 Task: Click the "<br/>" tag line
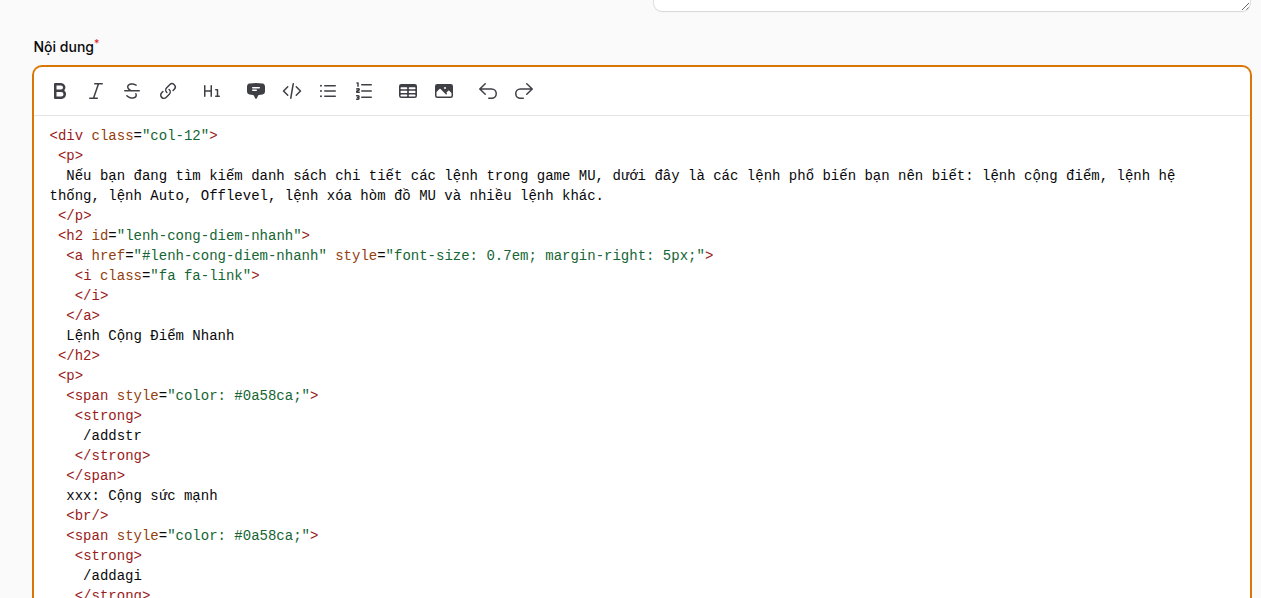click(x=87, y=515)
